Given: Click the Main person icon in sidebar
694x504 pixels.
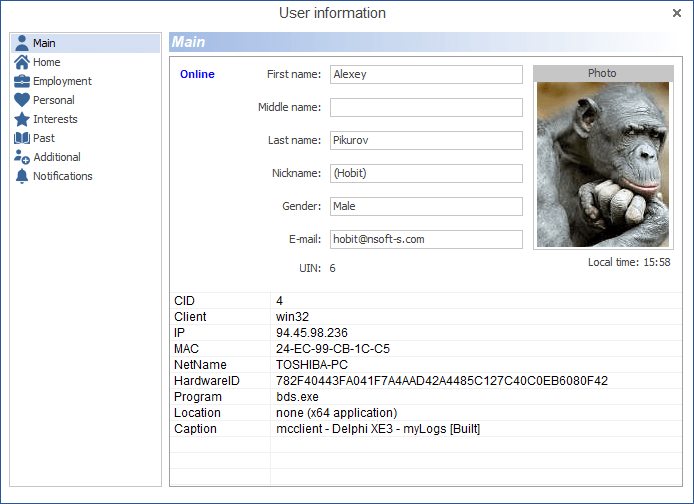Looking at the screenshot, I should click(x=22, y=43).
